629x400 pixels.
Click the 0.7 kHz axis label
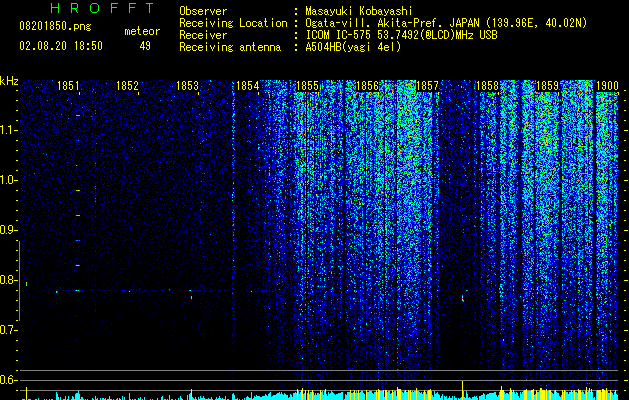pos(7,330)
